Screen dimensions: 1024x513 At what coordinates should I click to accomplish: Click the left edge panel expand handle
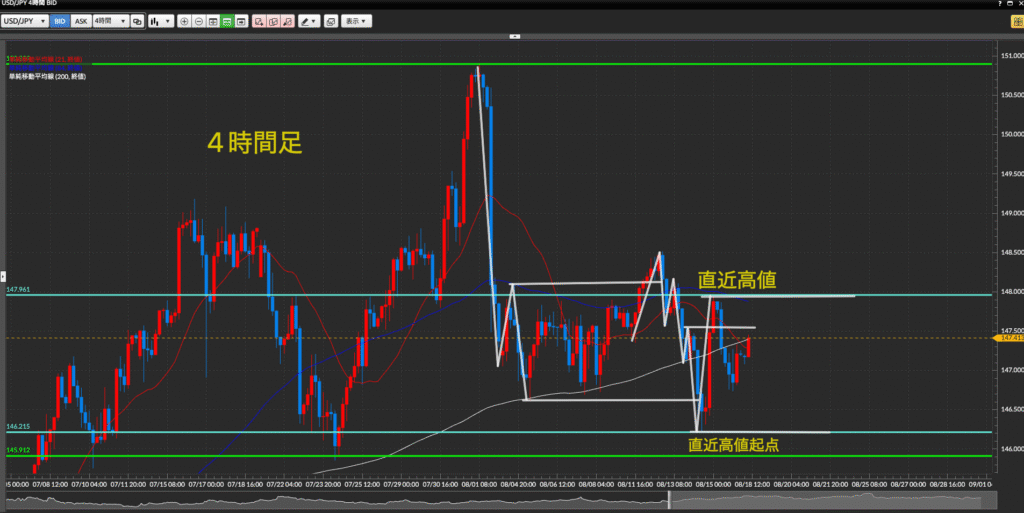click(x=3, y=277)
